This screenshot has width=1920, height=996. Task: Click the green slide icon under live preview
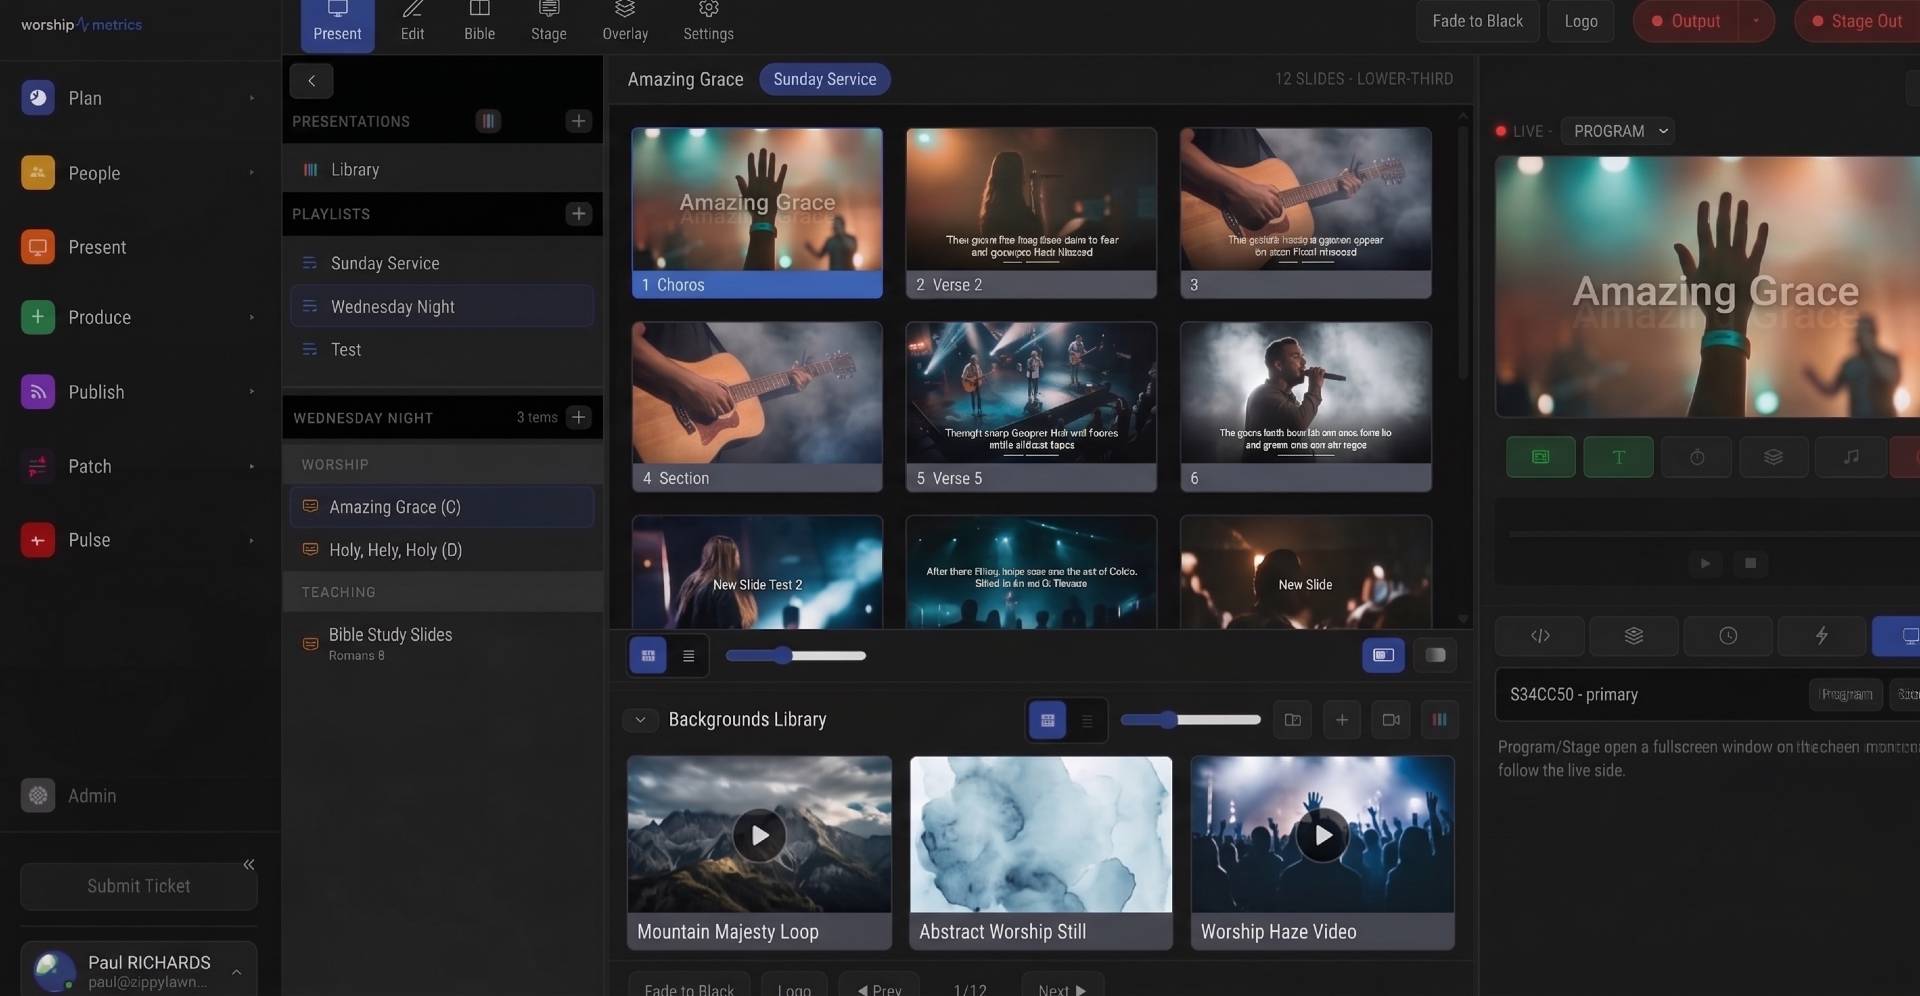tap(1540, 457)
